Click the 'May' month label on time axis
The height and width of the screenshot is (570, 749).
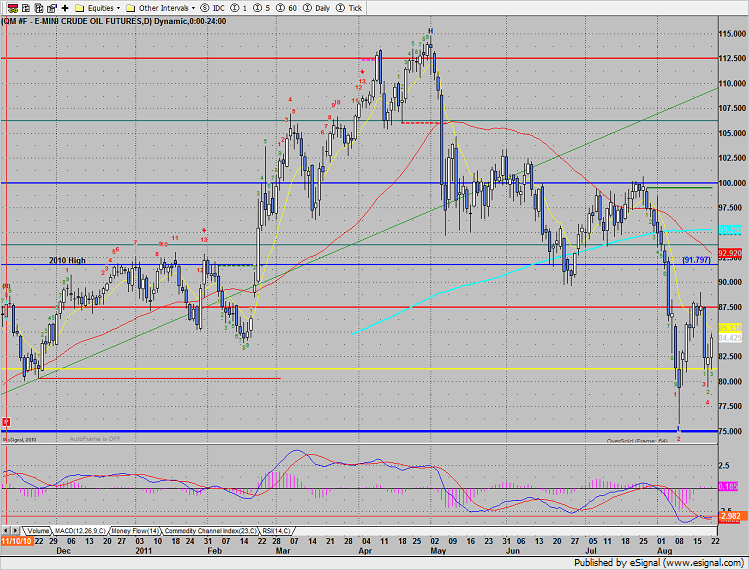(x=438, y=551)
